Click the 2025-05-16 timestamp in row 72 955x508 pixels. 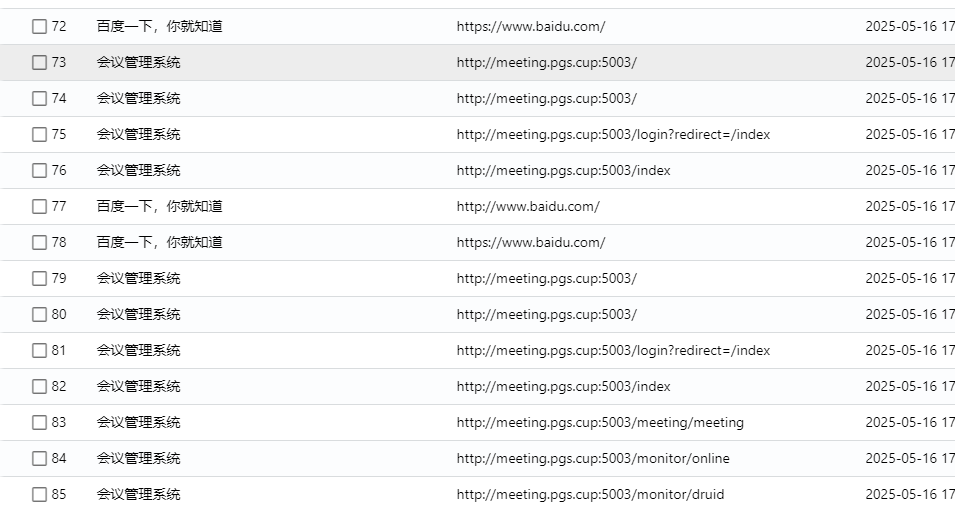click(x=910, y=26)
